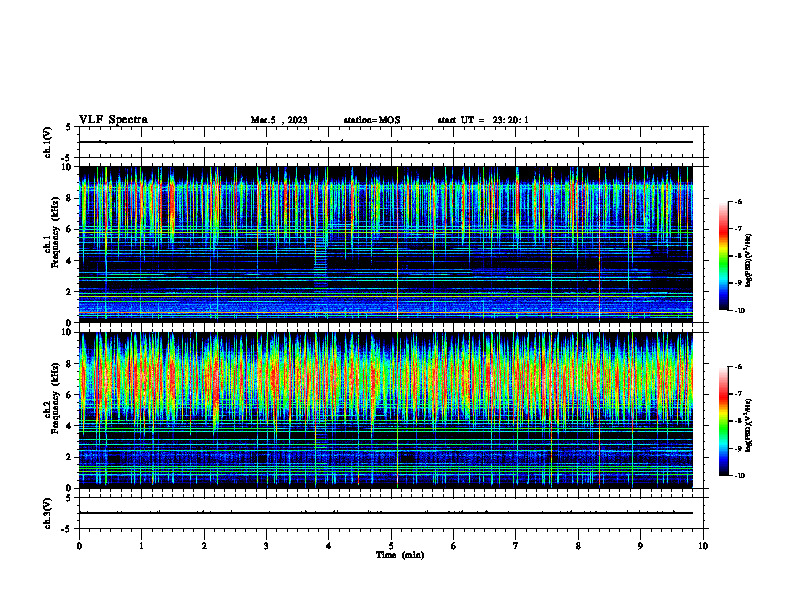Click the ch.2 "Frequency (kHz)" axis label
792x612 pixels.
pos(55,397)
